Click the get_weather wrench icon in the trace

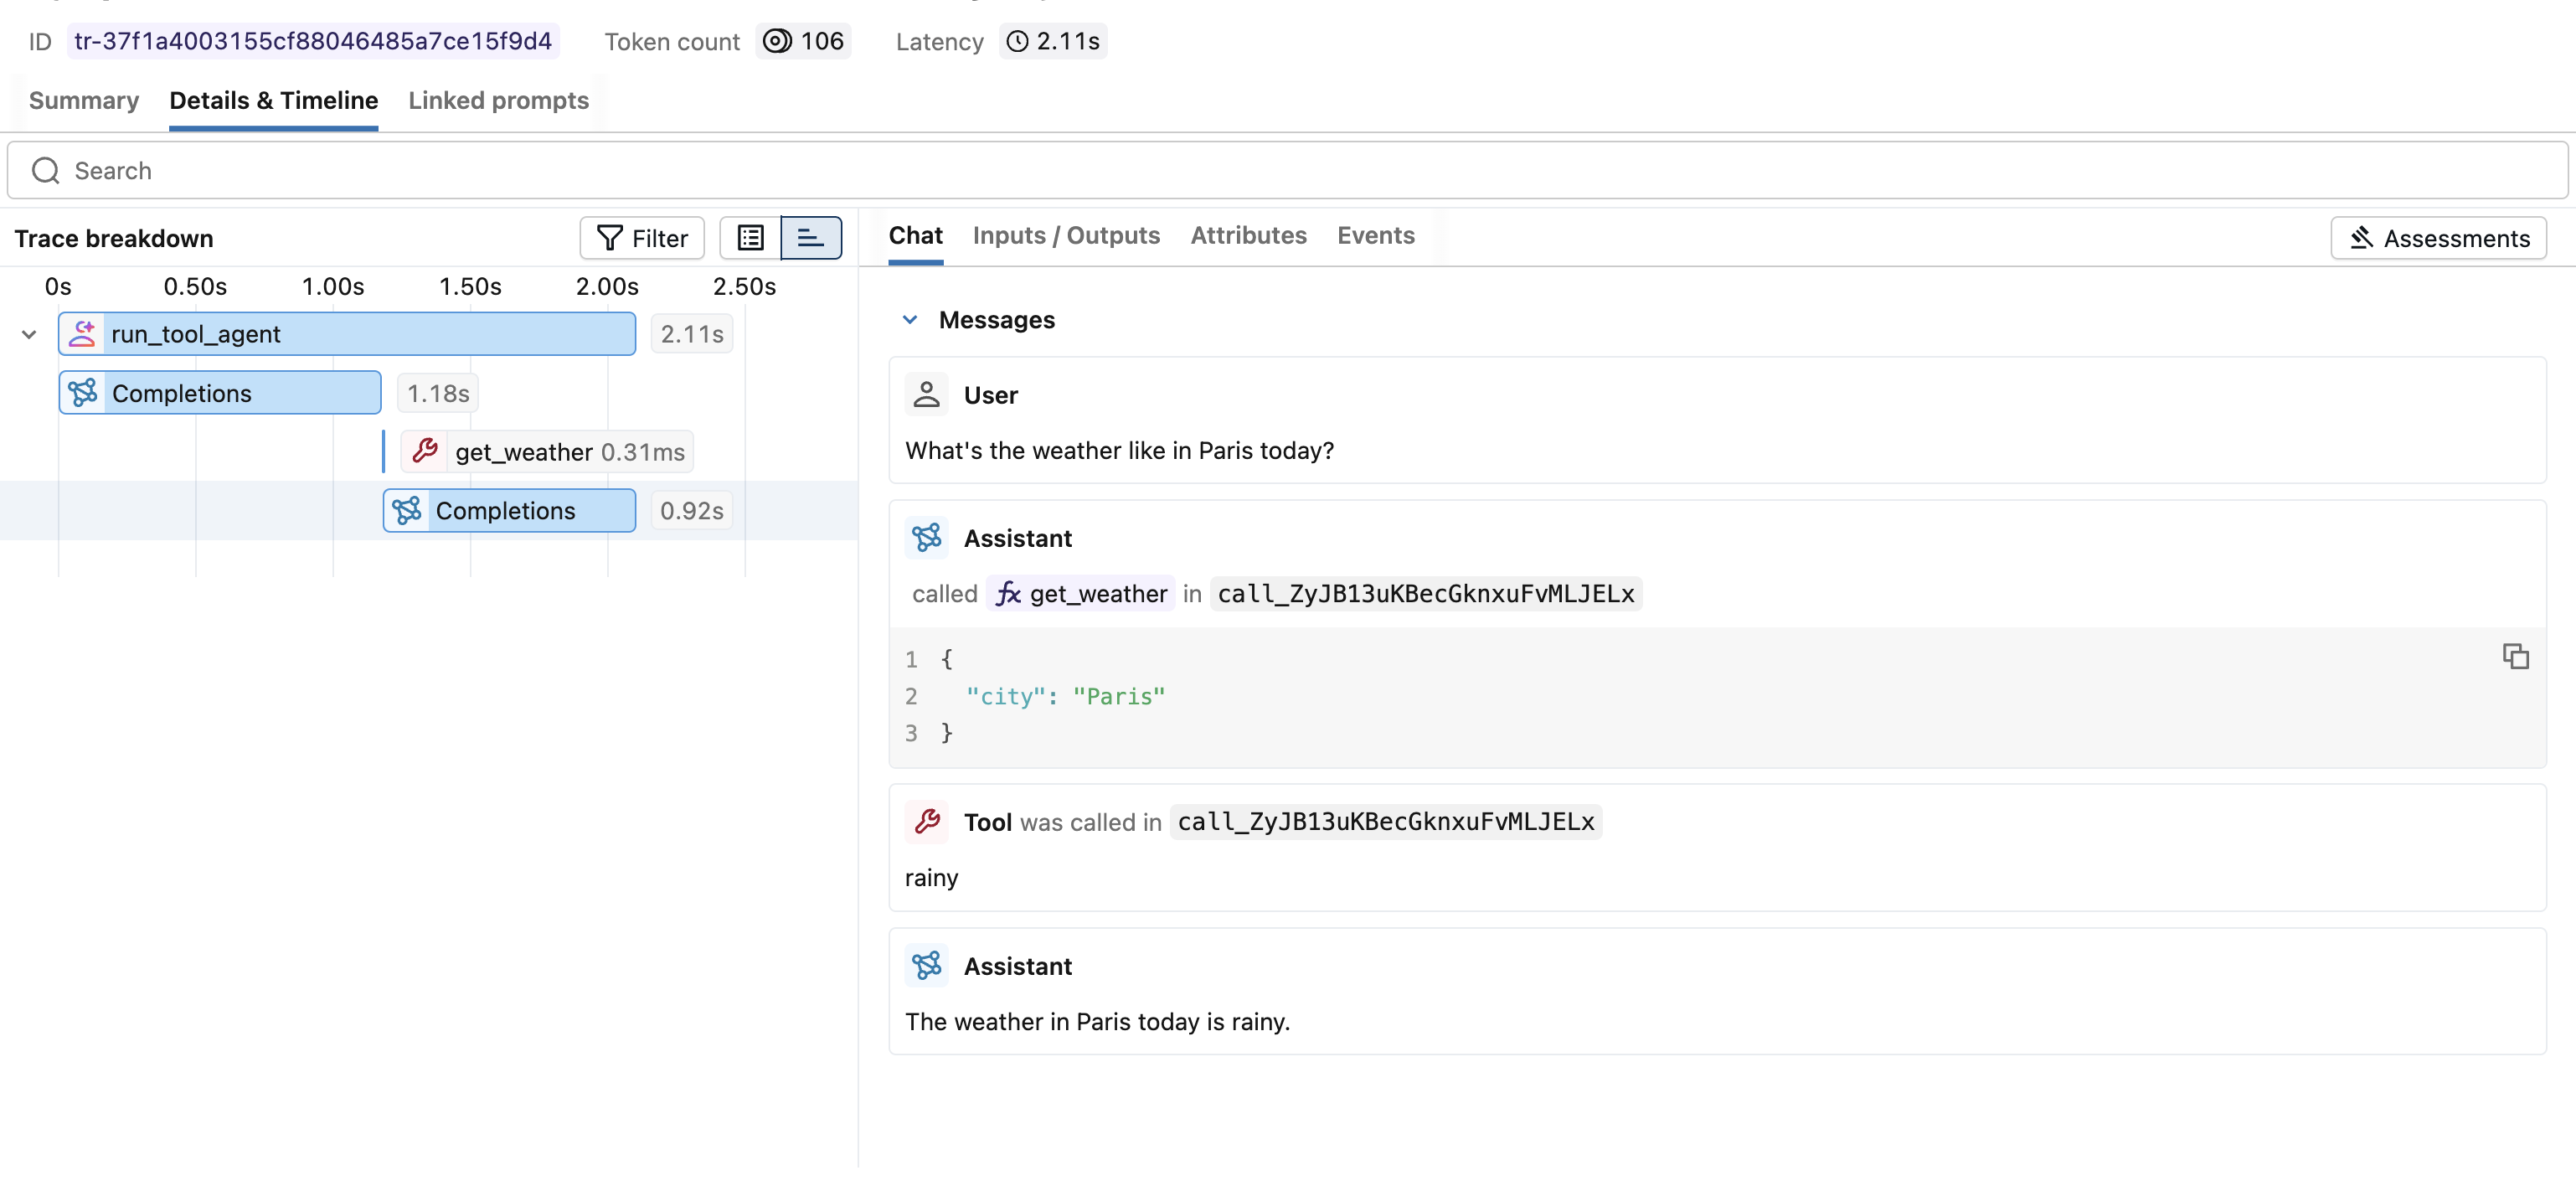[427, 451]
